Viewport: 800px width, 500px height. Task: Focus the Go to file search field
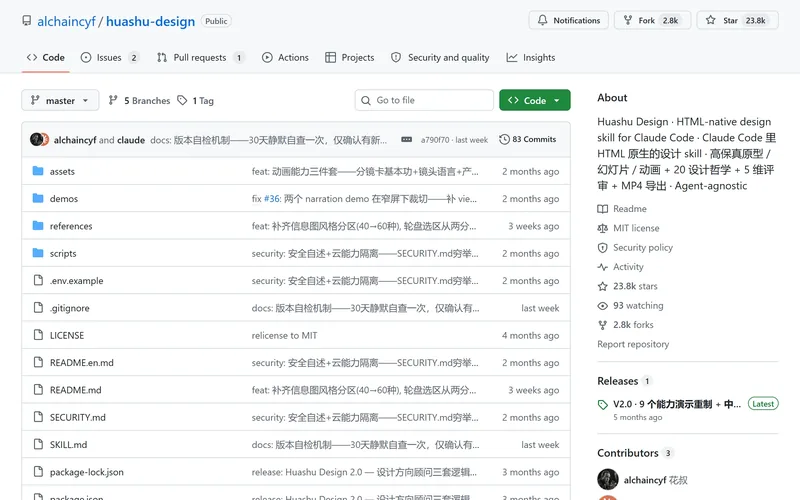[x=424, y=100]
